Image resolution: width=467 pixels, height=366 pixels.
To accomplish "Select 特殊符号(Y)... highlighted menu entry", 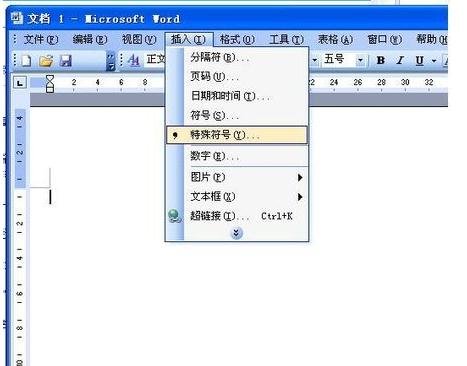I will (237, 135).
